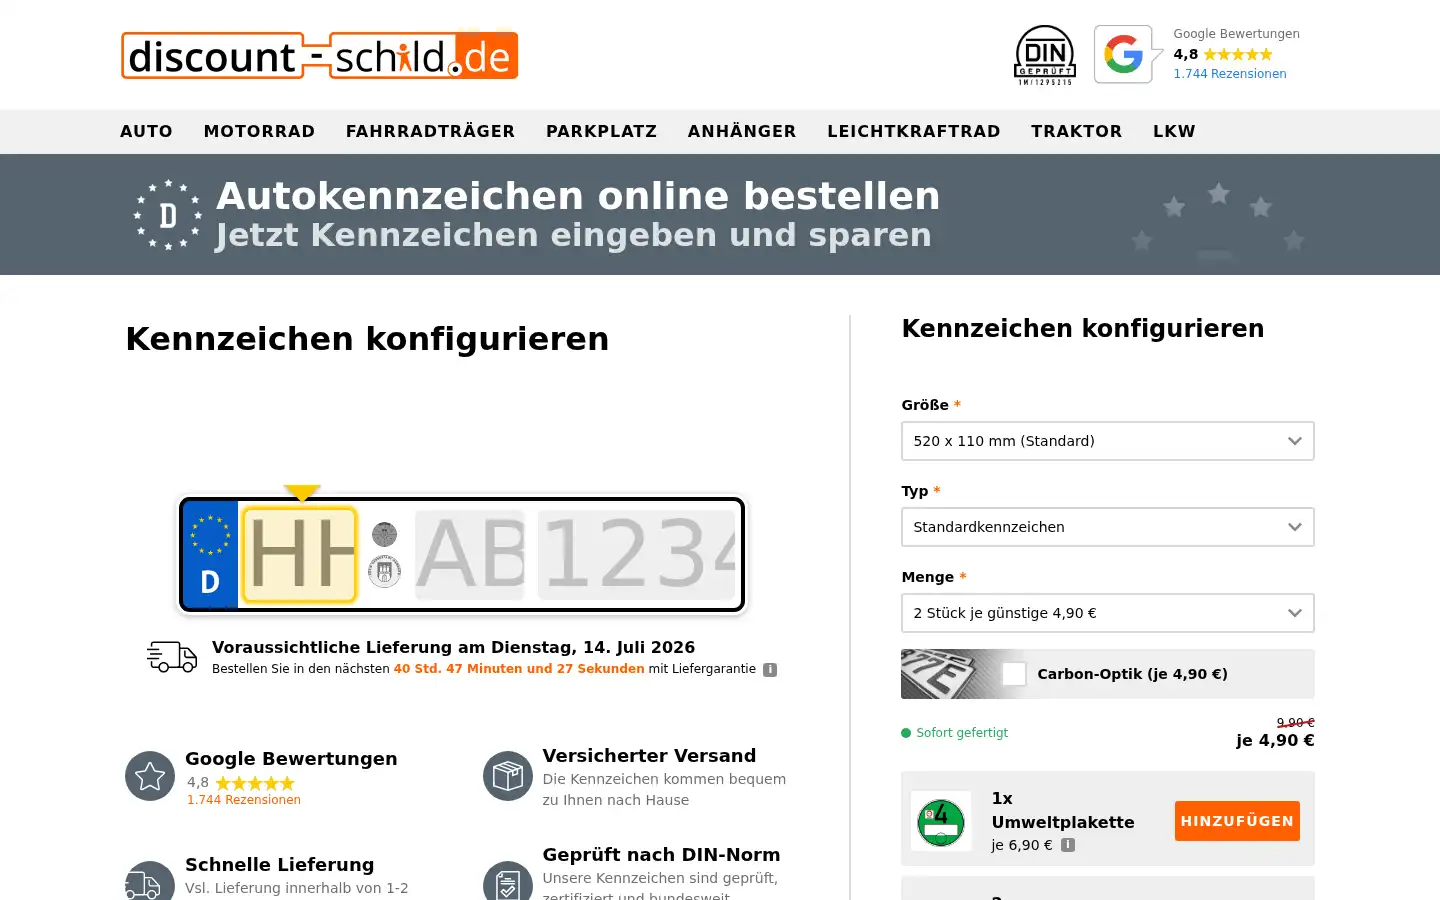
Task: Open the TRAKTOR menu
Action: 1076,131
